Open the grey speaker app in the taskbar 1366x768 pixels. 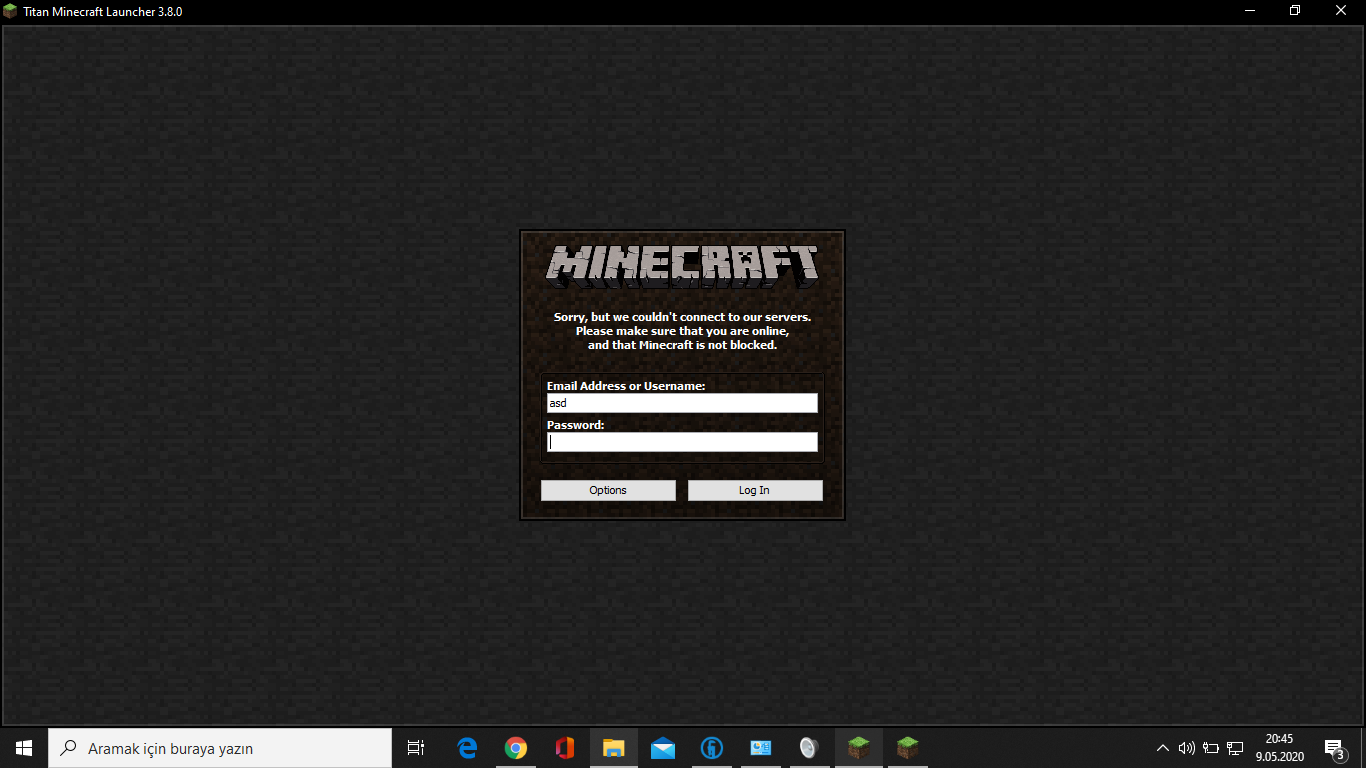tap(810, 748)
